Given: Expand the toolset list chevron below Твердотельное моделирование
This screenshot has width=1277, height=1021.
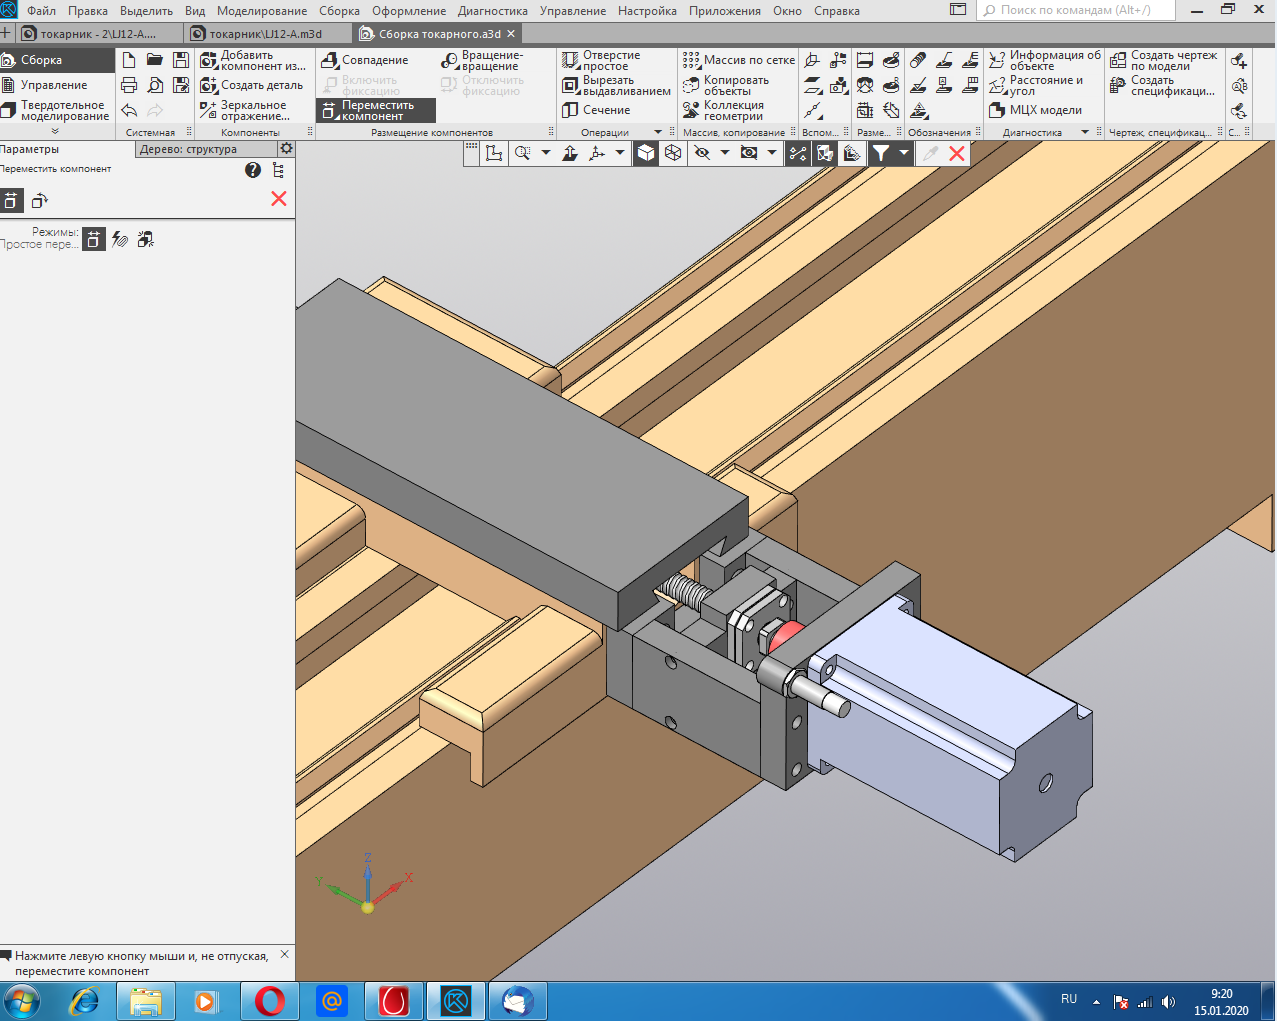Looking at the screenshot, I should 55,131.
